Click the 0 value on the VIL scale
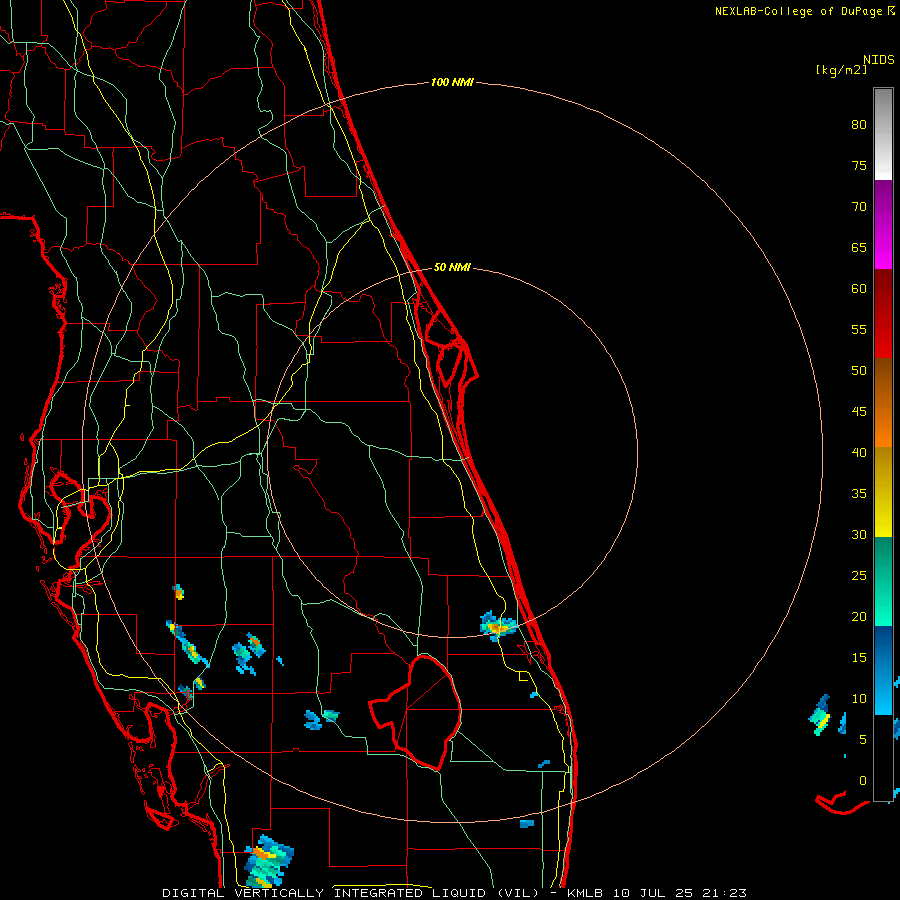Viewport: 900px width, 900px height. tap(863, 781)
